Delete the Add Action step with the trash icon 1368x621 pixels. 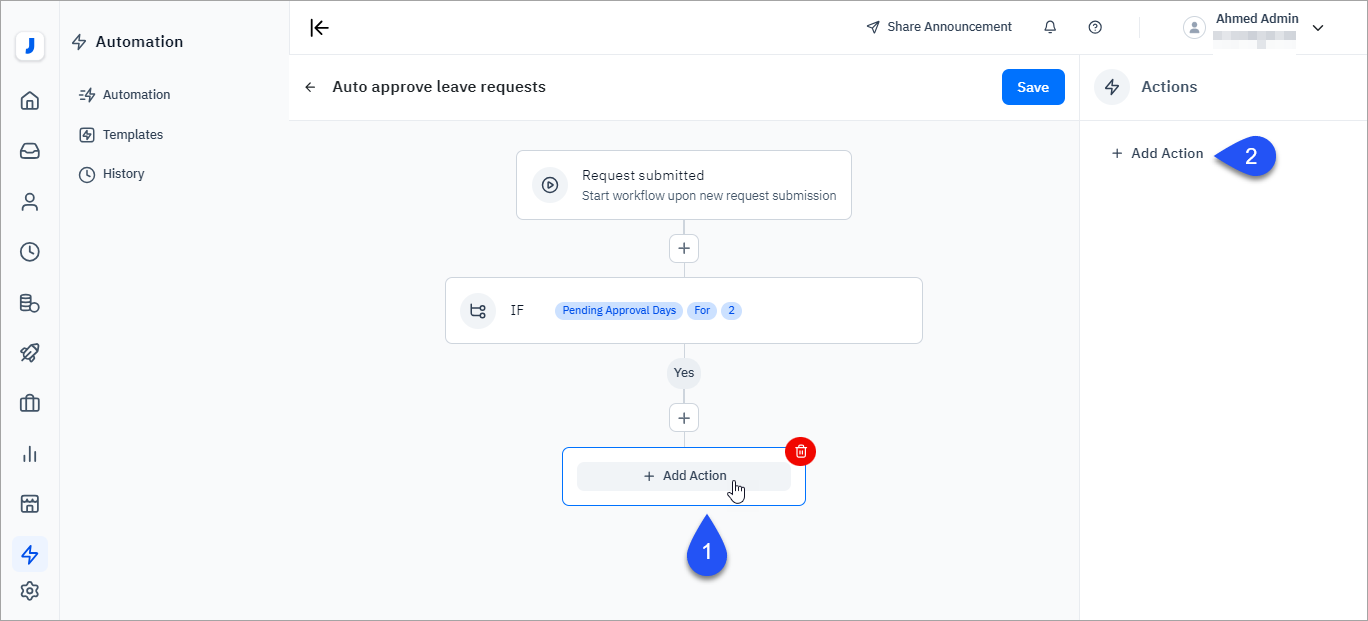coord(800,451)
